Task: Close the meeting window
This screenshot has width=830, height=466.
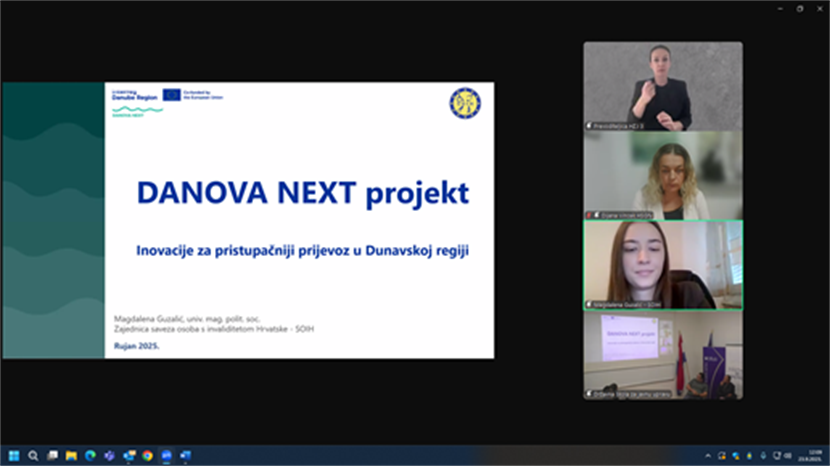Action: pos(819,8)
